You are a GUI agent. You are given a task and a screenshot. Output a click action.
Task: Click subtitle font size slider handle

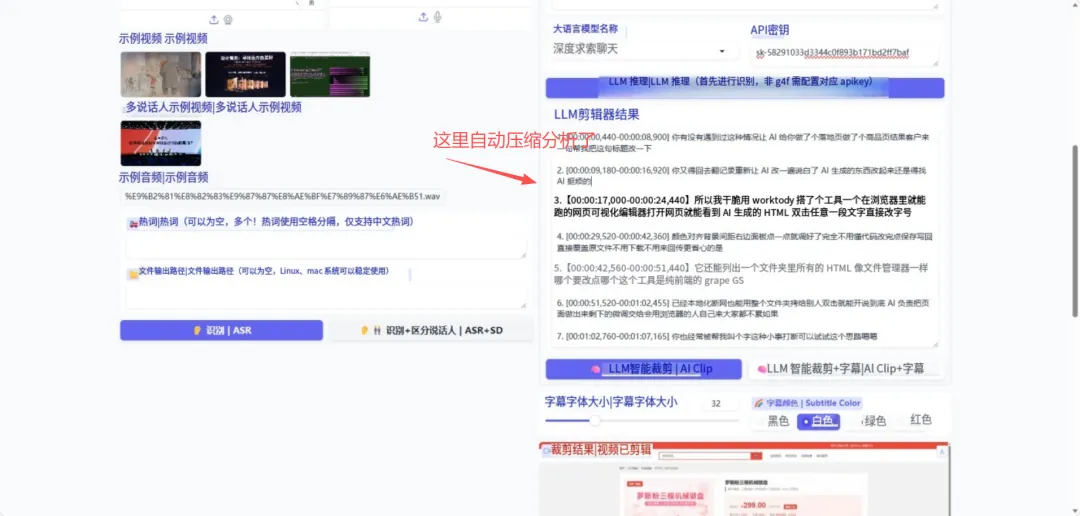[x=595, y=420]
